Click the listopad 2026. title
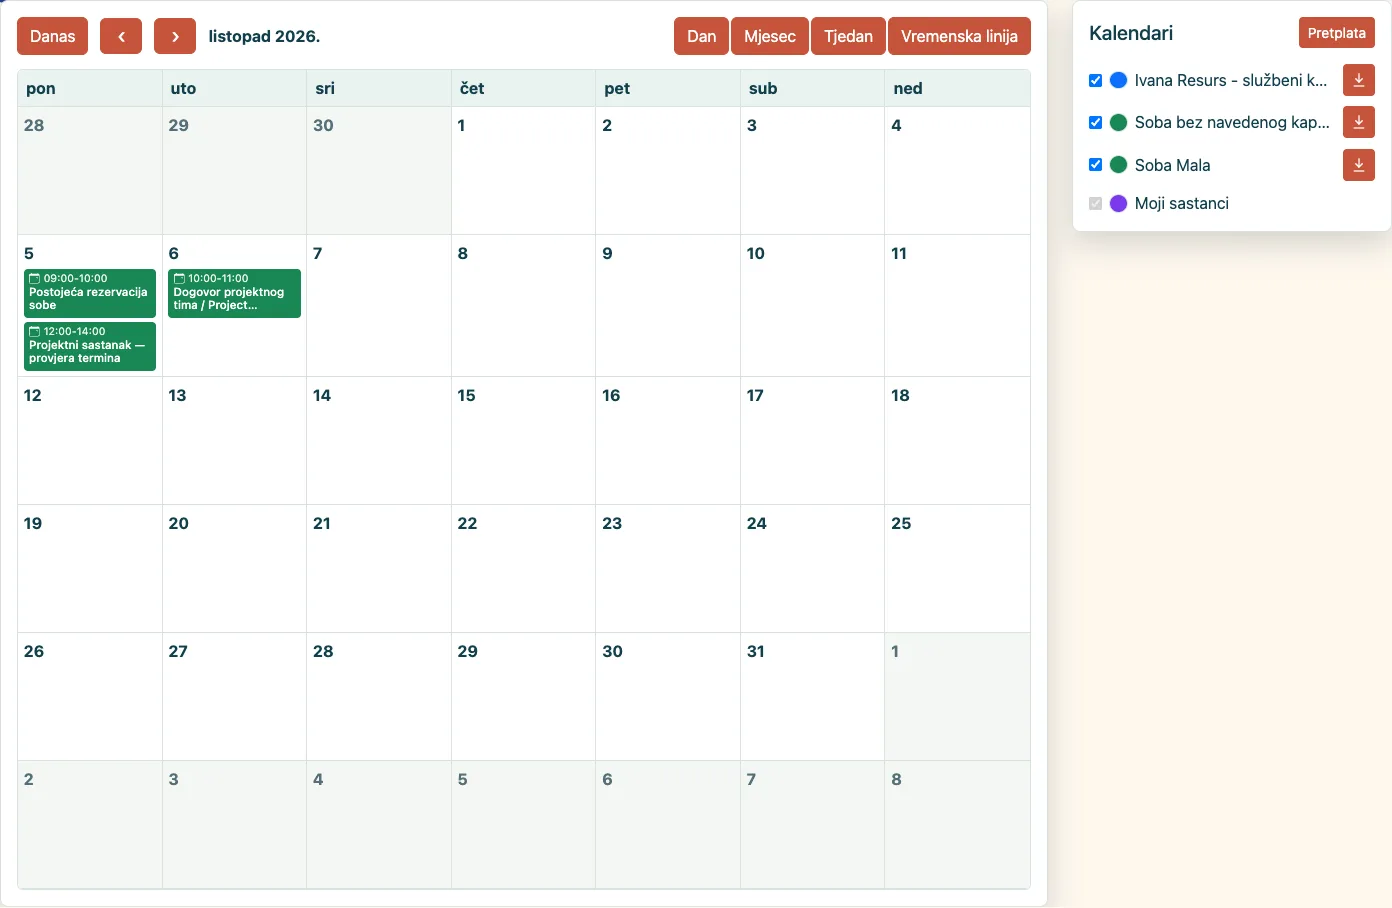The height and width of the screenshot is (908, 1392). pyautogui.click(x=264, y=36)
